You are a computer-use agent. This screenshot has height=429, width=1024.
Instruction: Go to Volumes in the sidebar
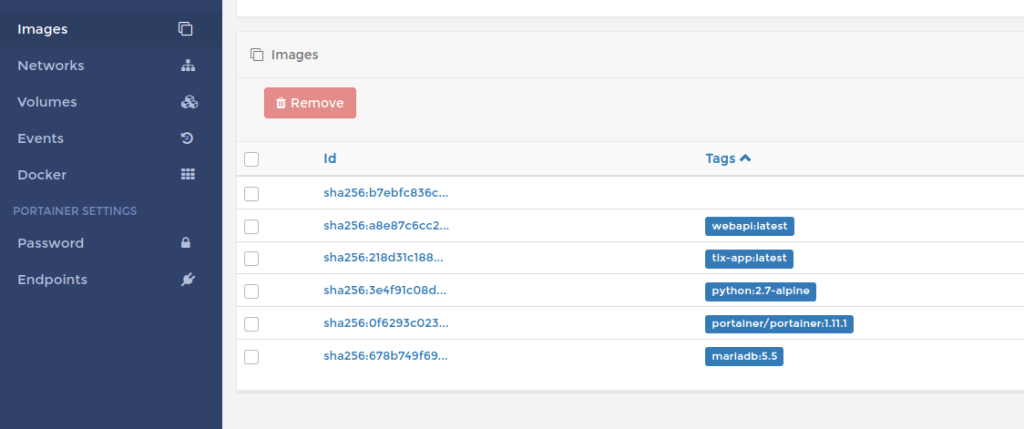click(x=47, y=102)
